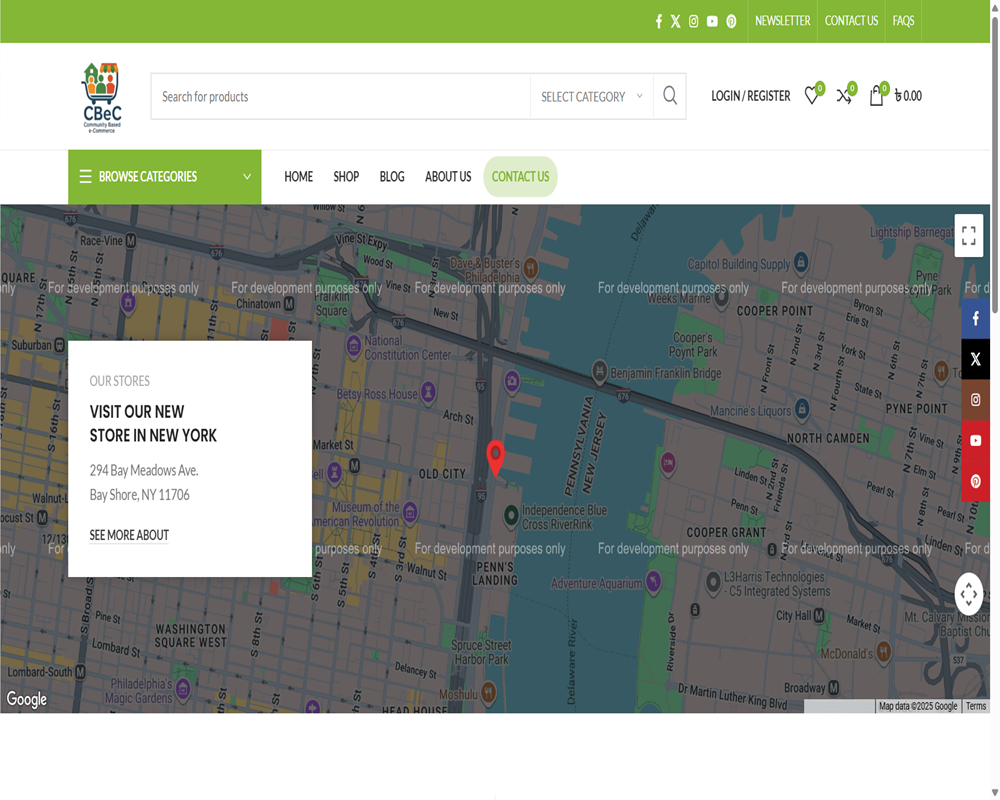Expand the Select Category dropdown
1000x800 pixels.
point(591,97)
